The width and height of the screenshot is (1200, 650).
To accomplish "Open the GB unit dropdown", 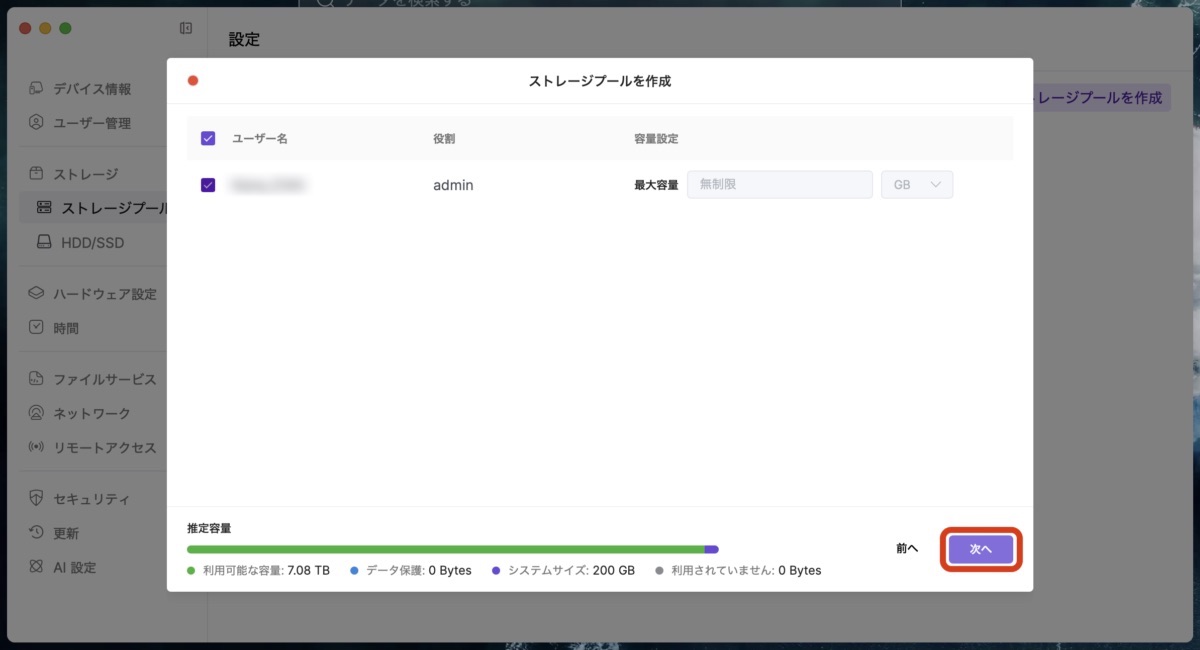I will coord(916,184).
